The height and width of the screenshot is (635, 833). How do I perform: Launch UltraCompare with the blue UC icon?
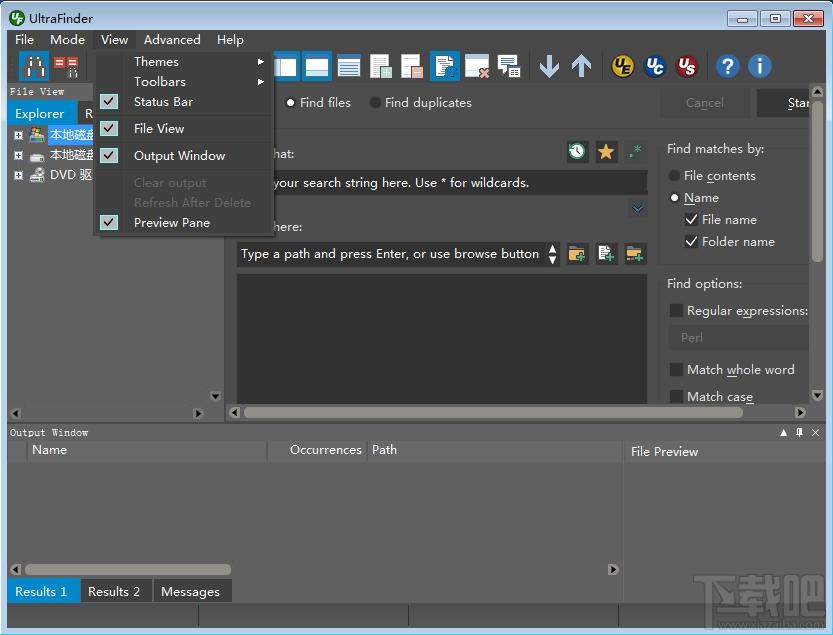pos(655,66)
